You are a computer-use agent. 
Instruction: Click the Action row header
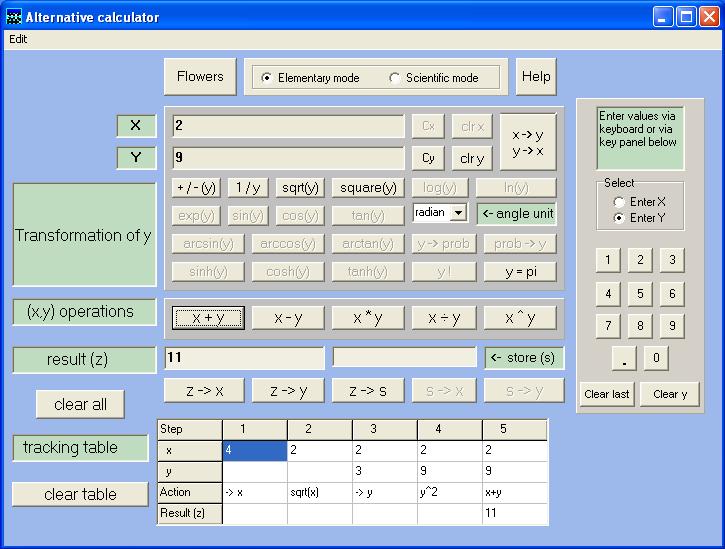coord(190,493)
